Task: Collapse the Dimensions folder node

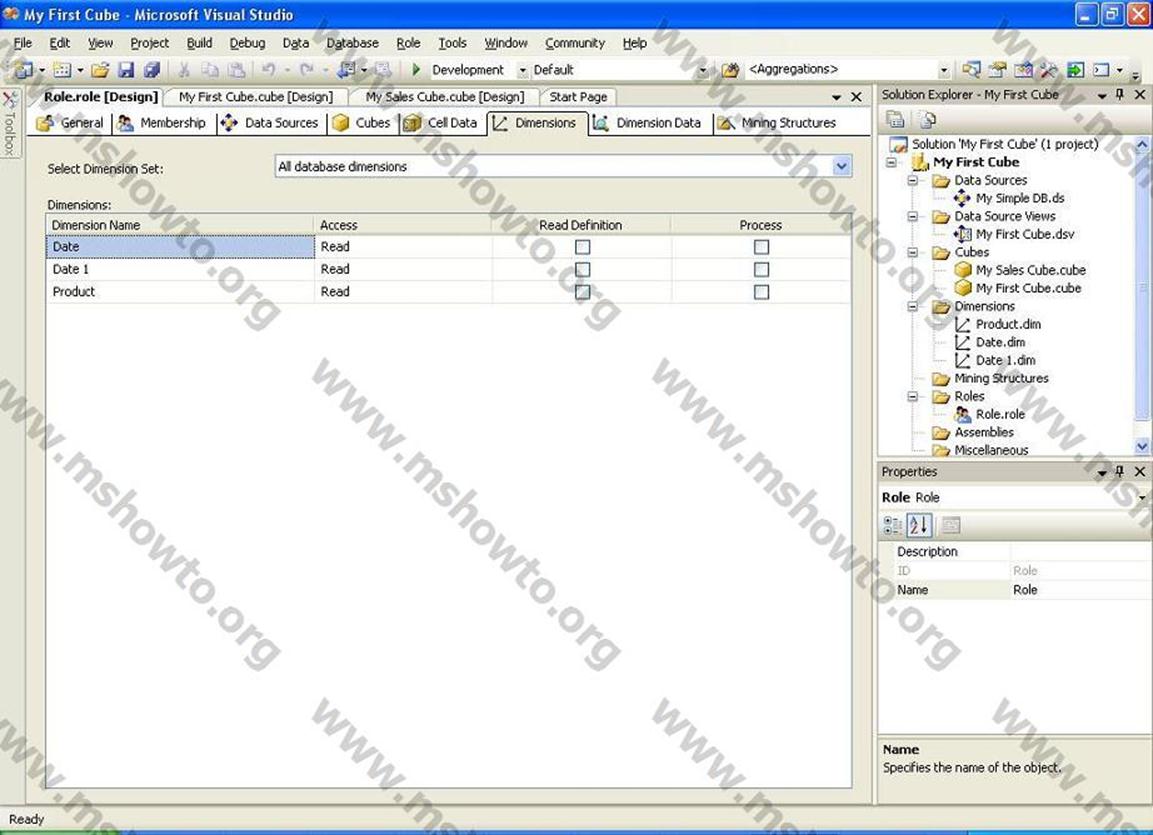Action: tap(913, 307)
